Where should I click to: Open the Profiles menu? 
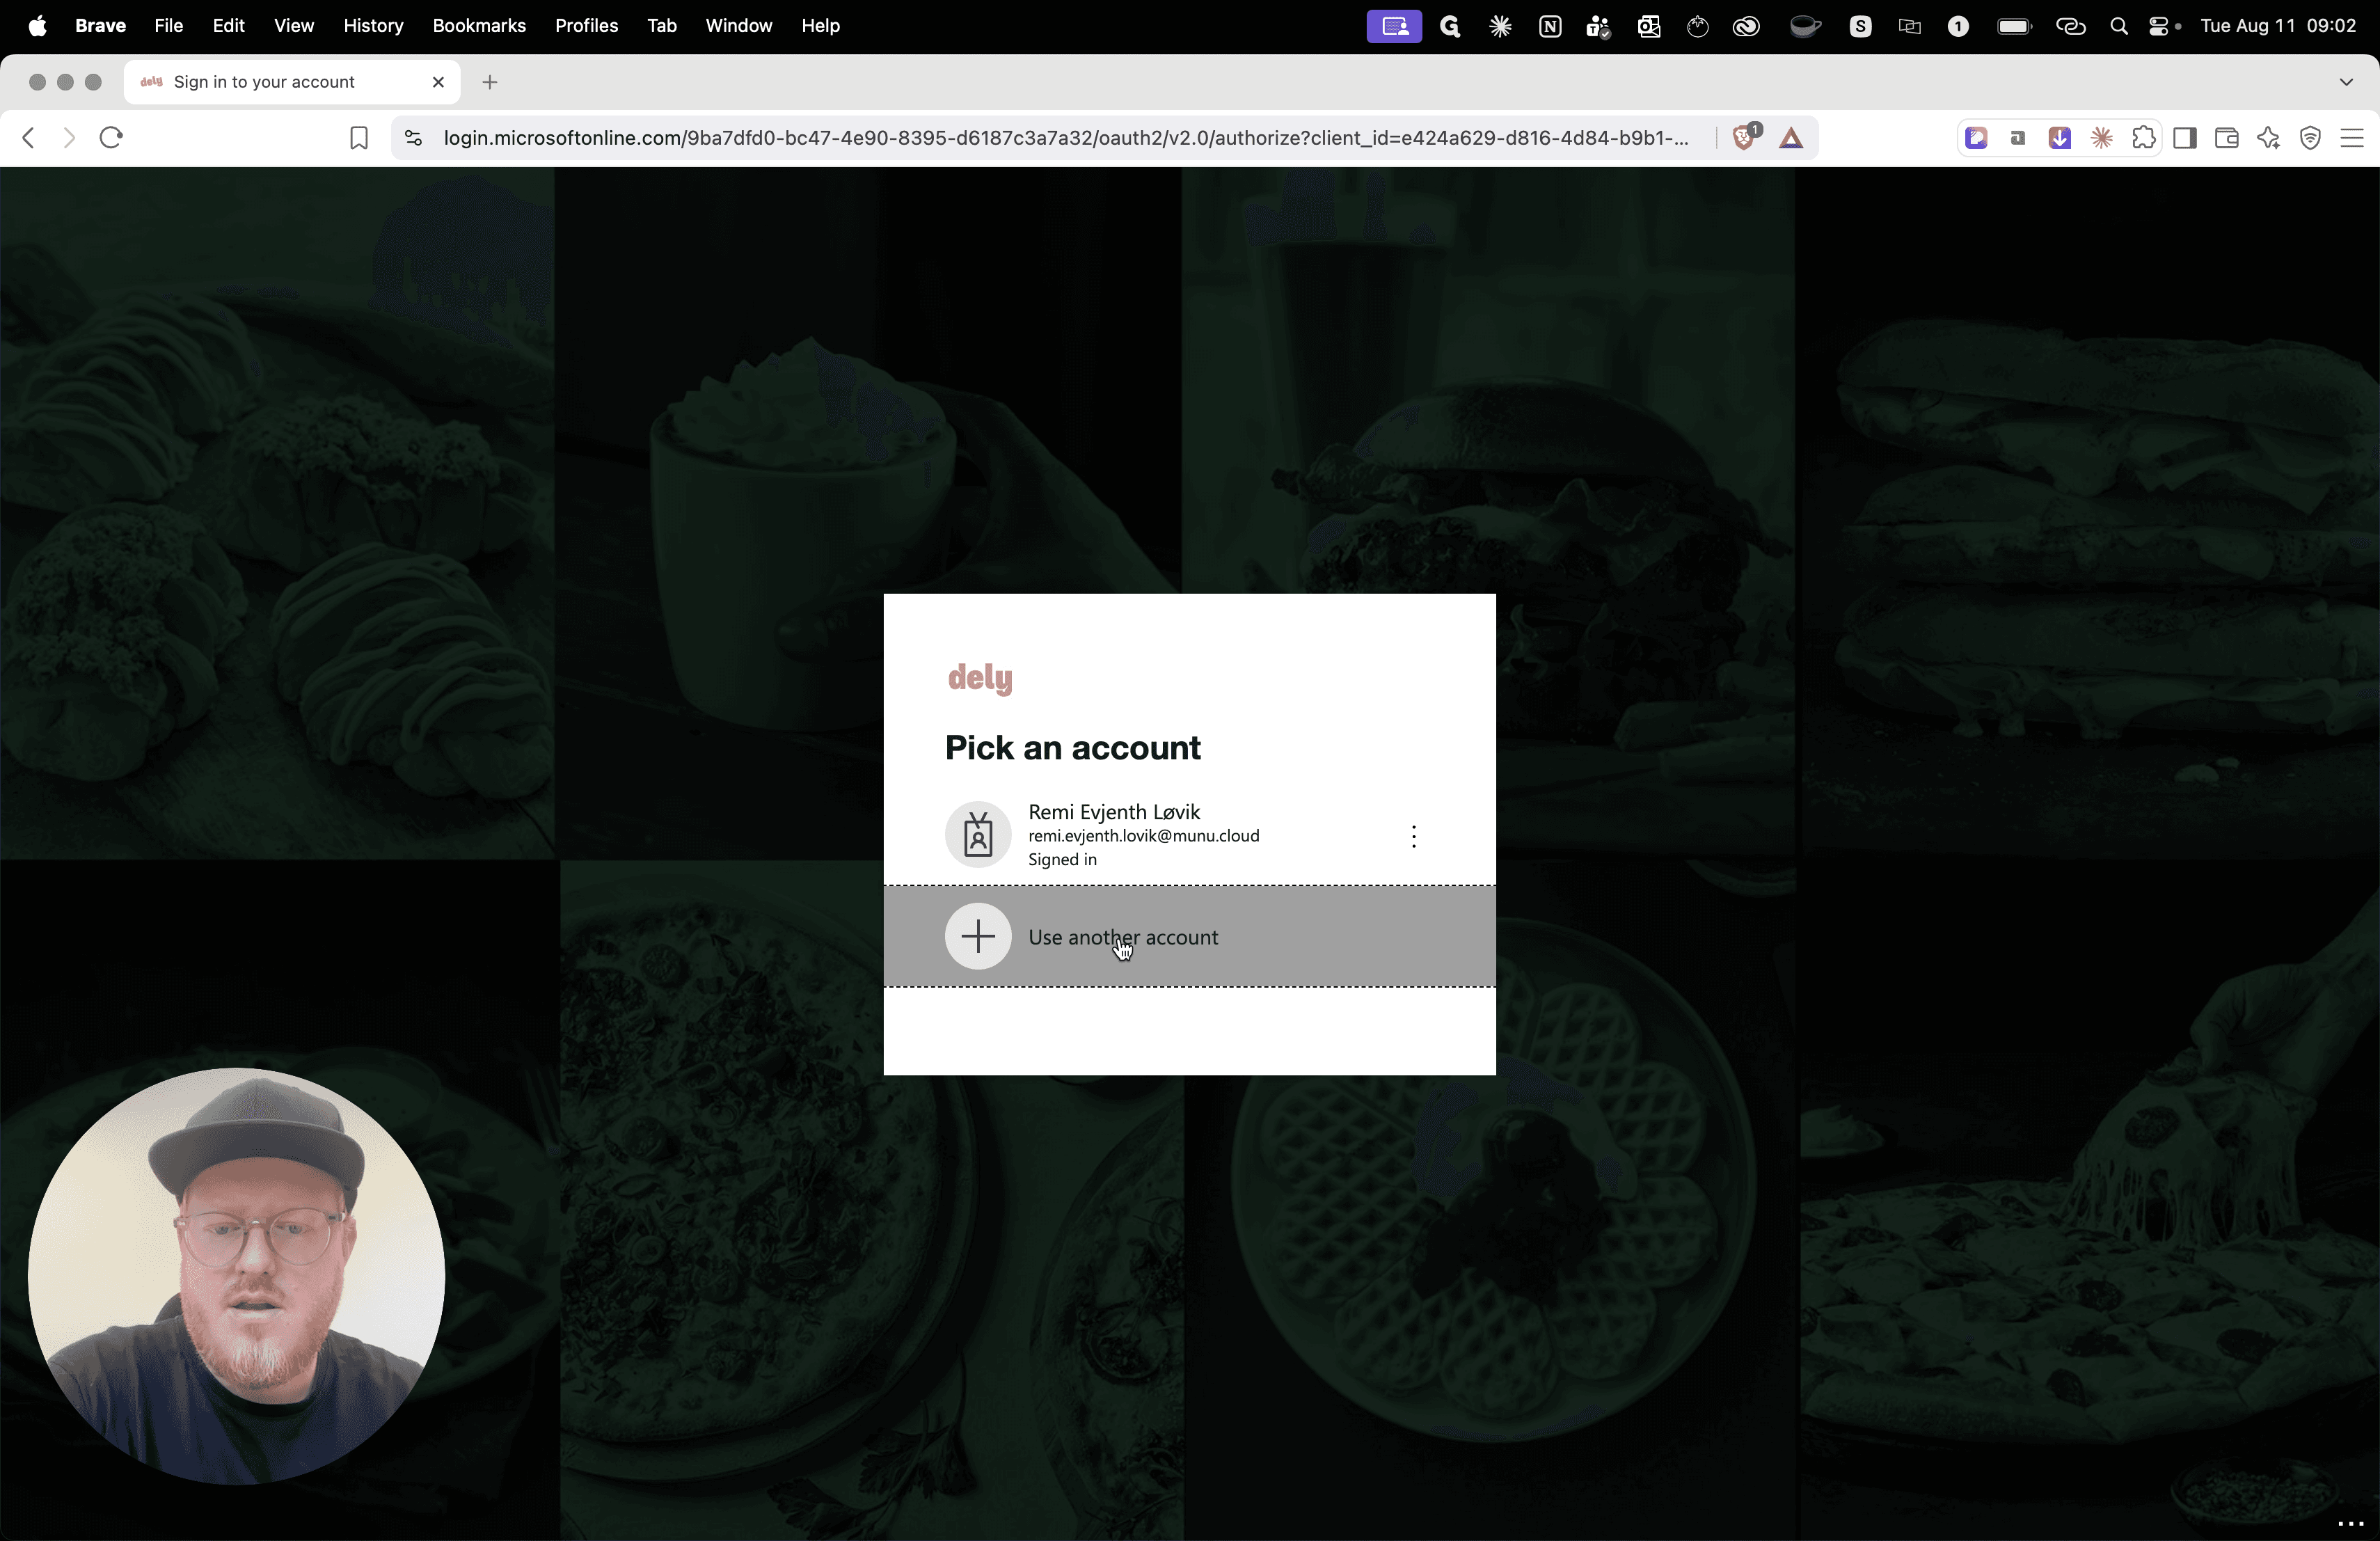[586, 26]
